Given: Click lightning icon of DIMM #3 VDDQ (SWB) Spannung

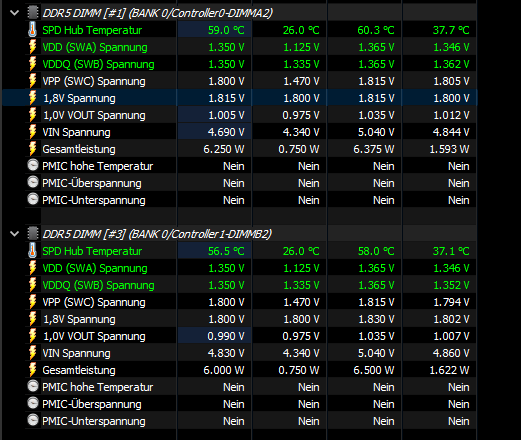Looking at the screenshot, I should (x=33, y=285).
